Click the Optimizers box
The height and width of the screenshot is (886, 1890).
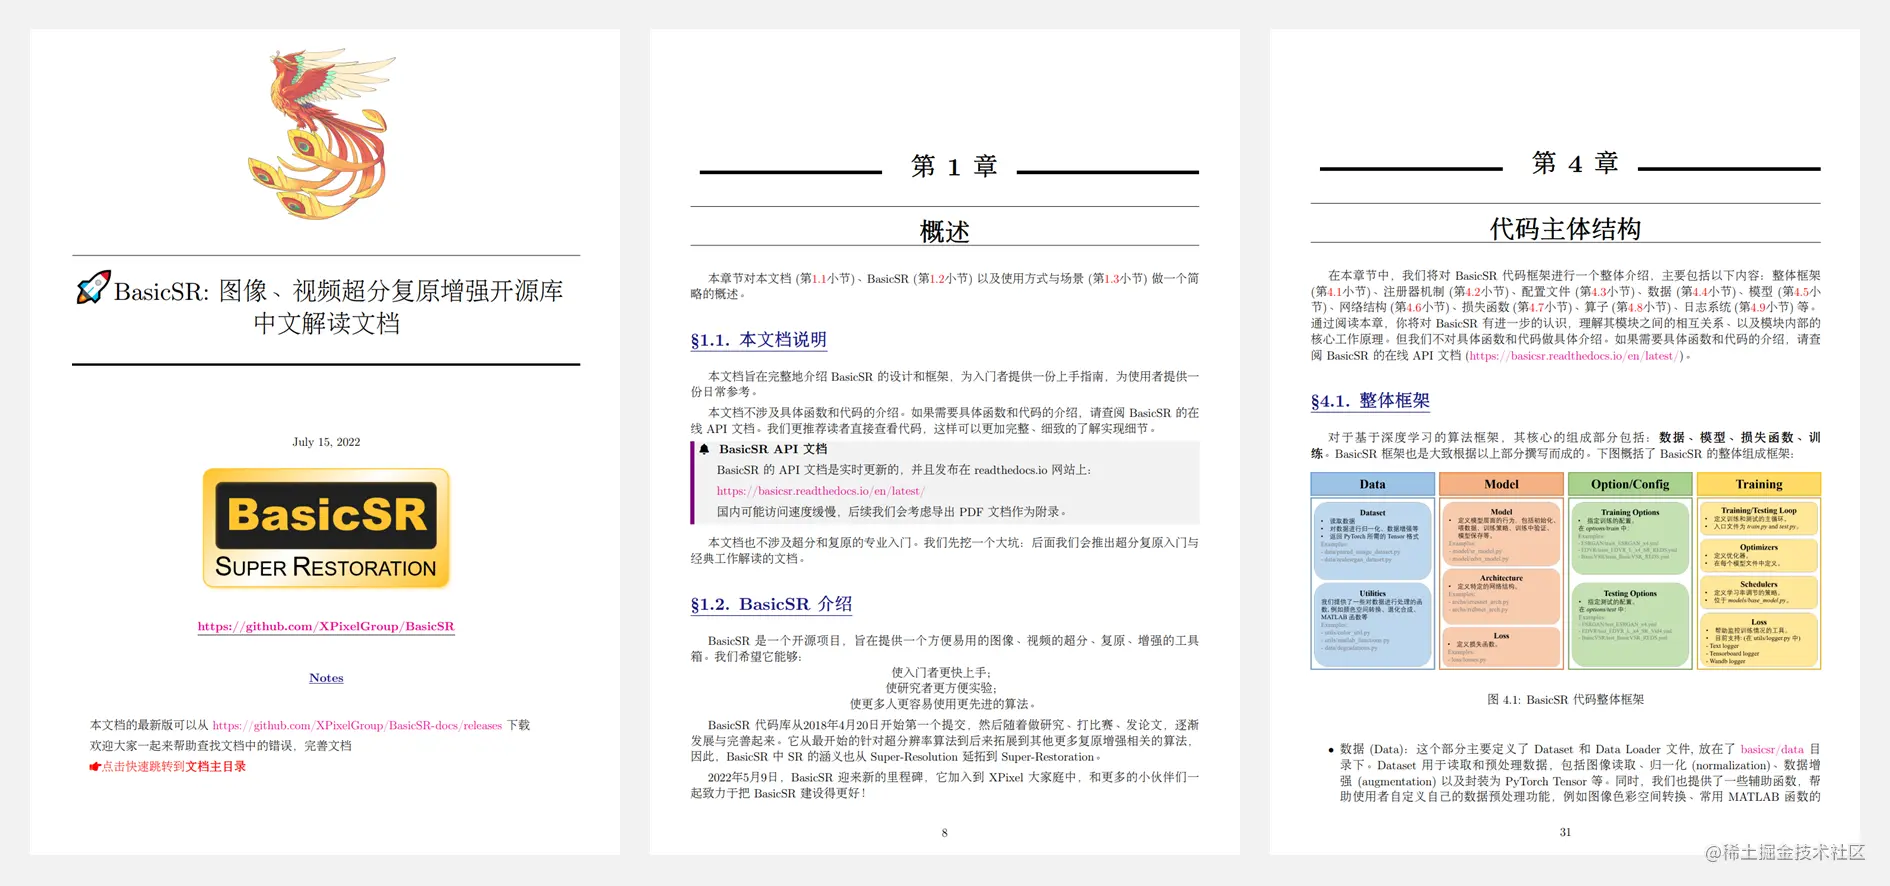pos(1759,555)
